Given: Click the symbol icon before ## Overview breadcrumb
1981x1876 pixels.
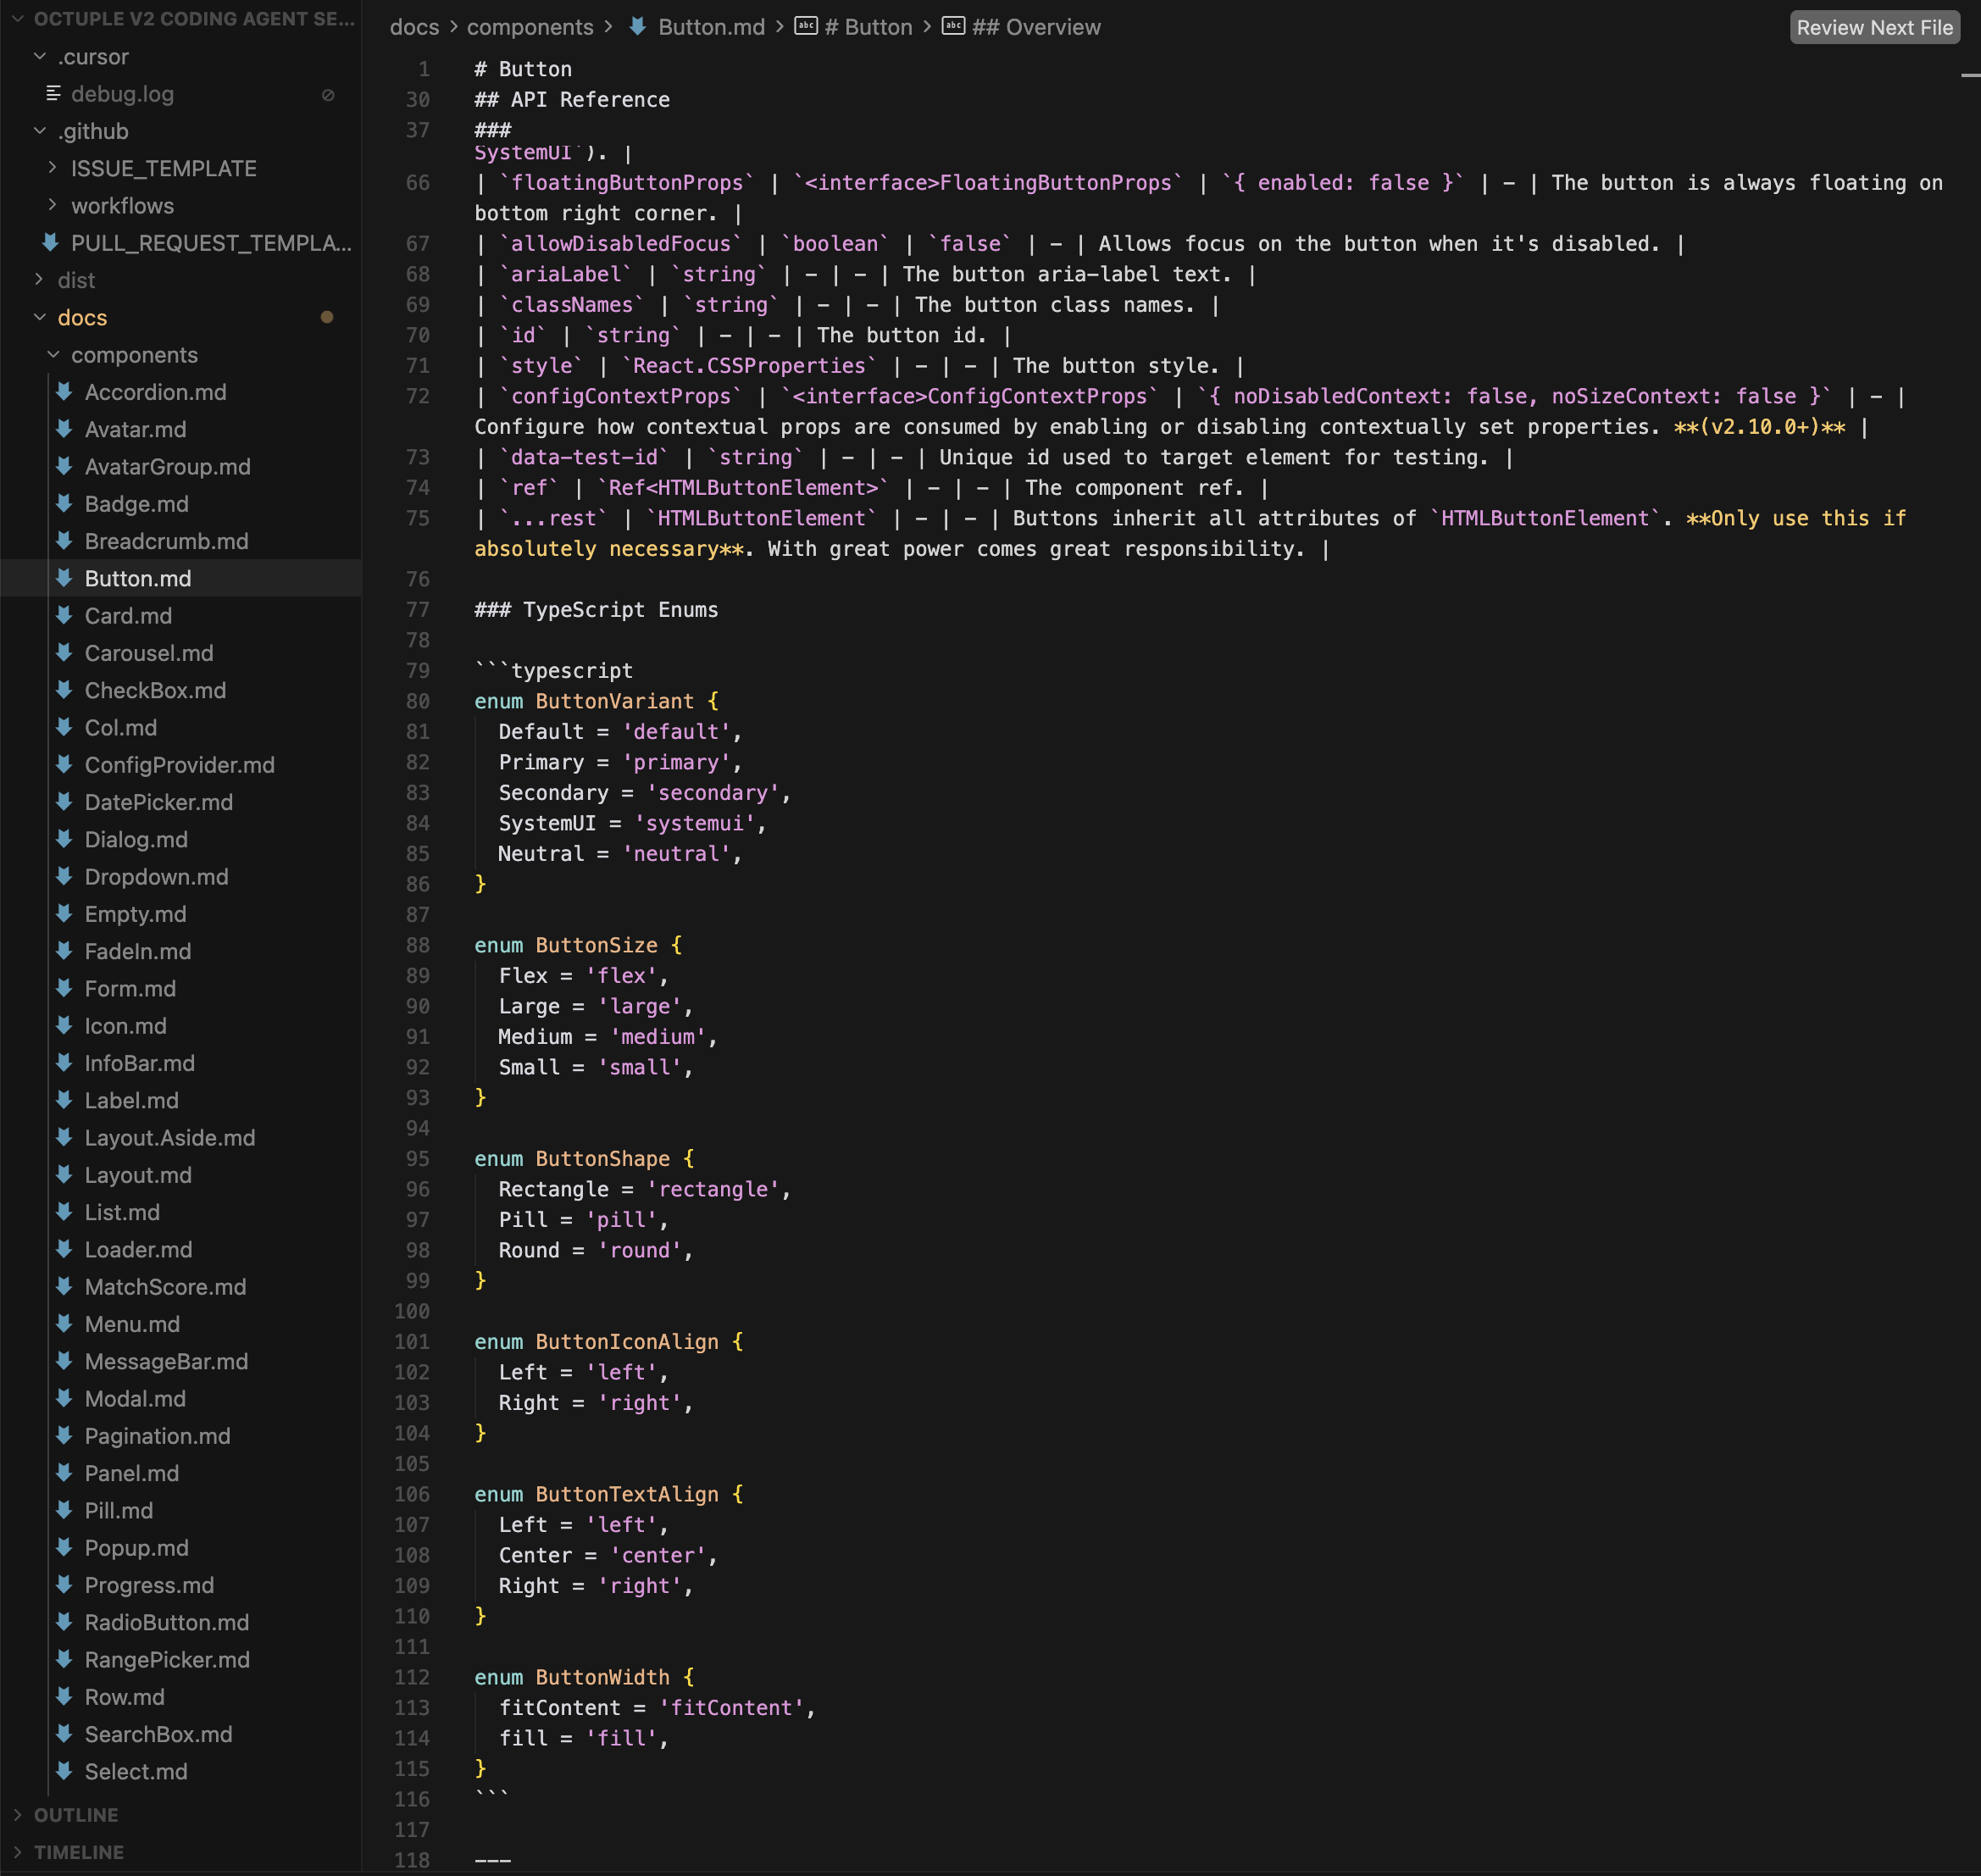Looking at the screenshot, I should coord(954,27).
